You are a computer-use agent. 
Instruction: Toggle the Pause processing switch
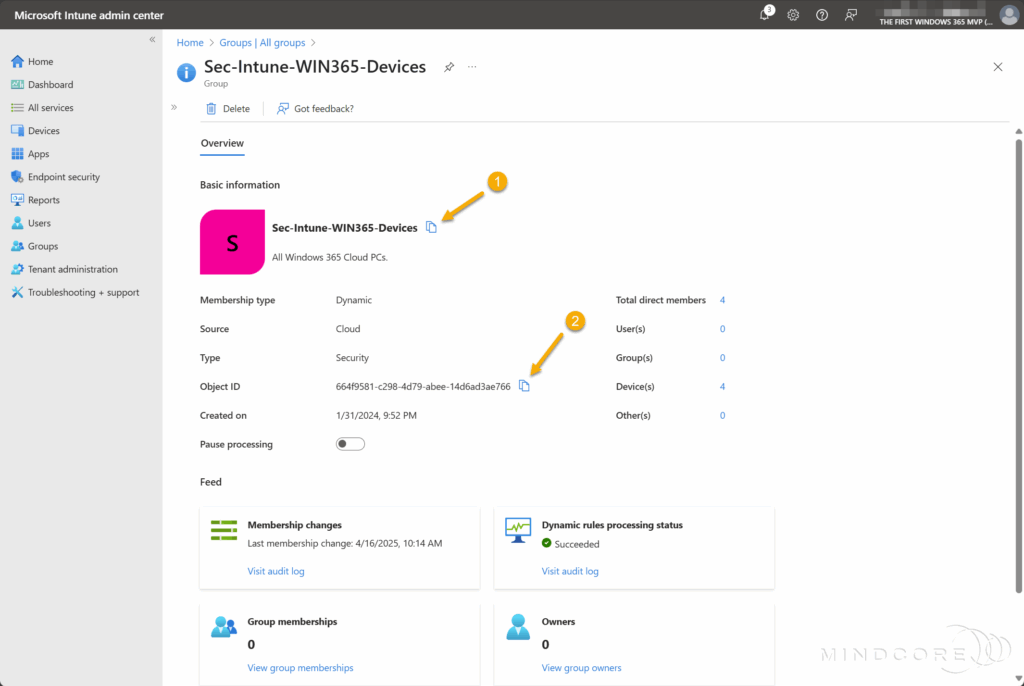[x=350, y=444]
